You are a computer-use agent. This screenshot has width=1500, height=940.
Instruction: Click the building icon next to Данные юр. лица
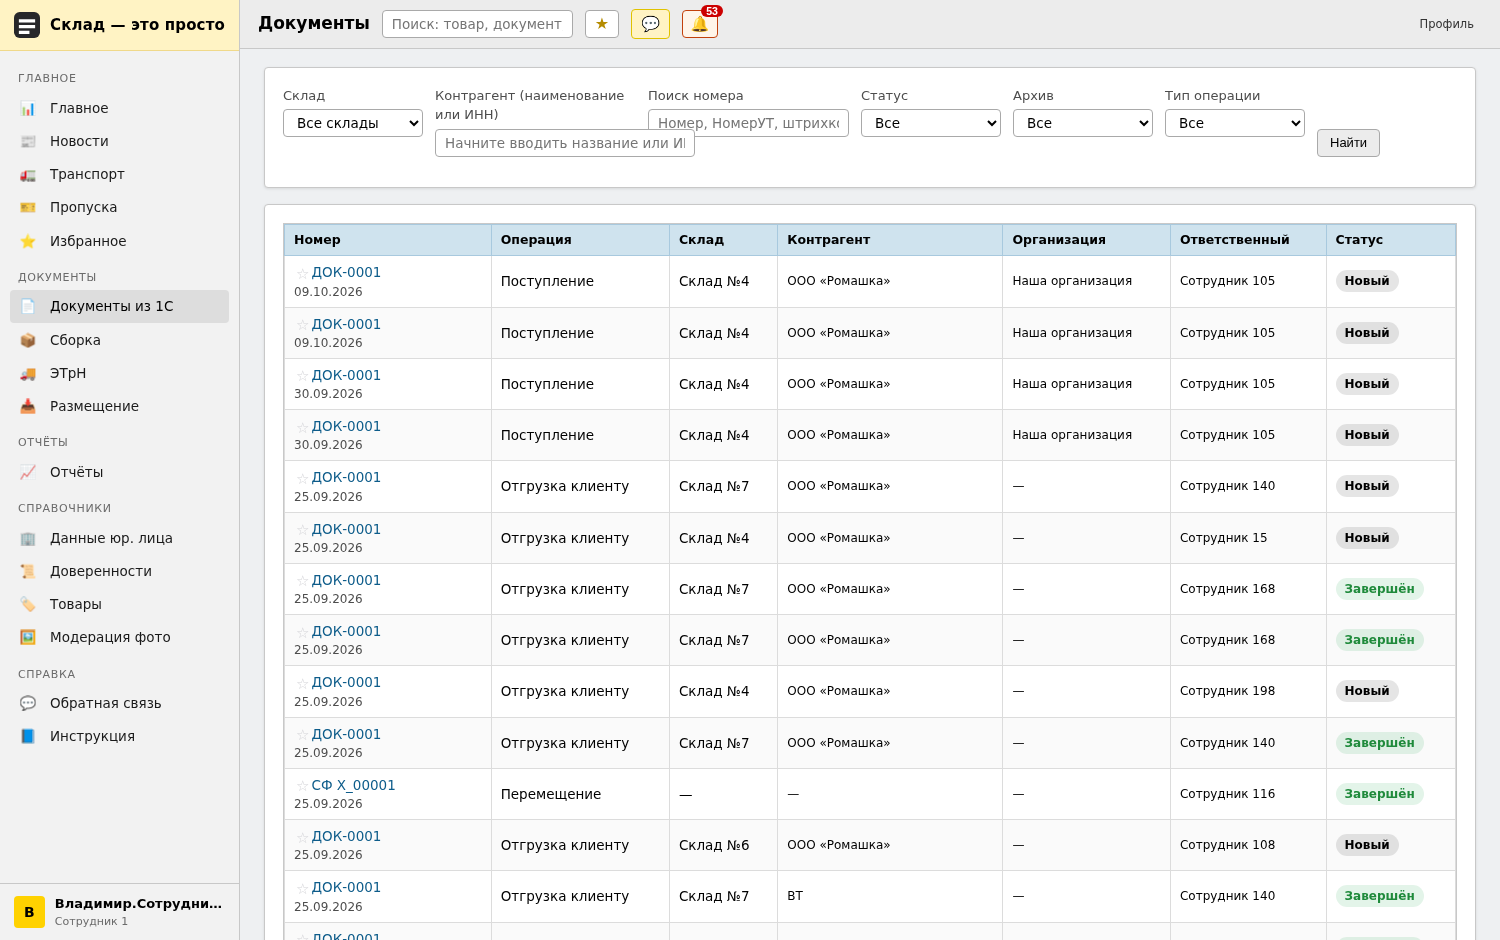coord(28,538)
